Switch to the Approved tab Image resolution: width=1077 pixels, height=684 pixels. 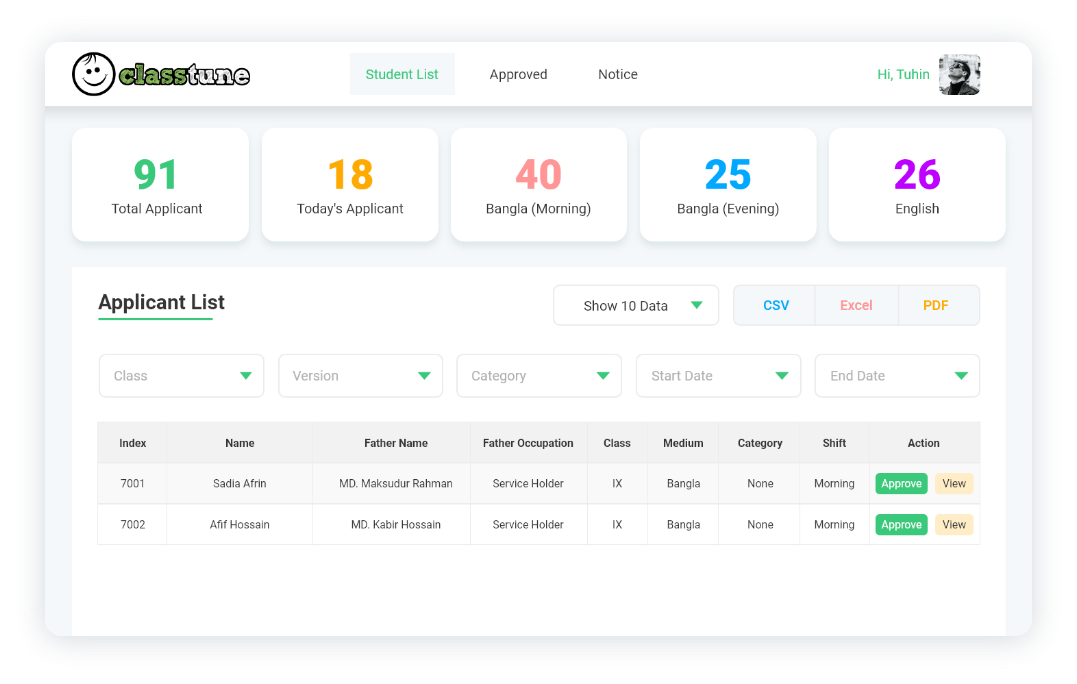(518, 74)
